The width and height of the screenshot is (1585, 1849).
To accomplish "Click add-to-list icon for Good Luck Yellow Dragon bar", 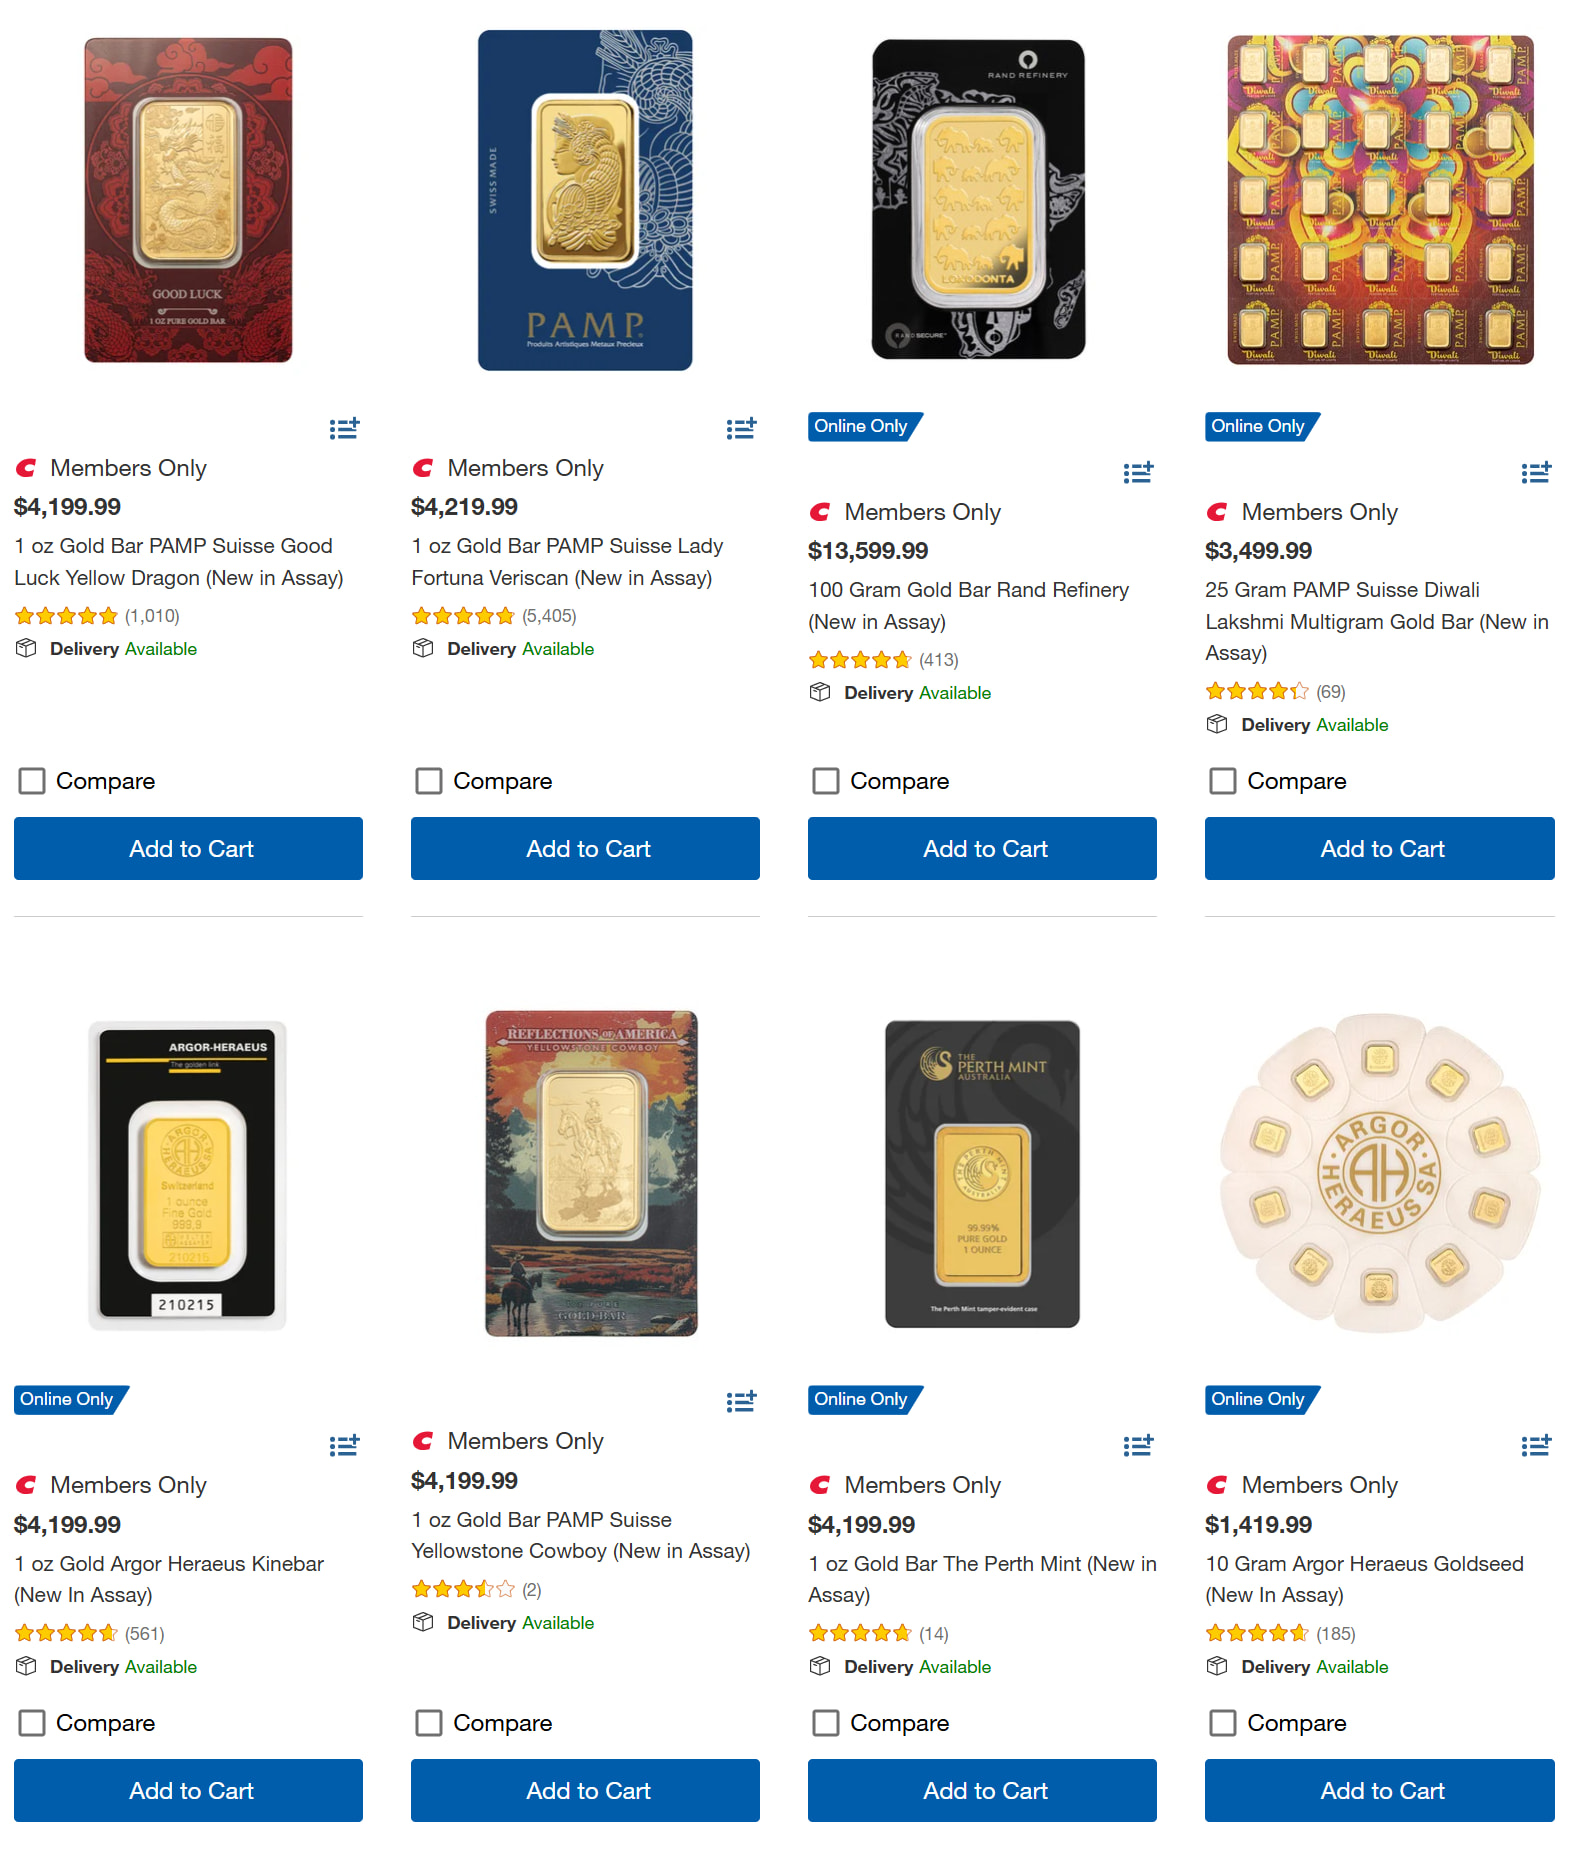I will point(344,429).
